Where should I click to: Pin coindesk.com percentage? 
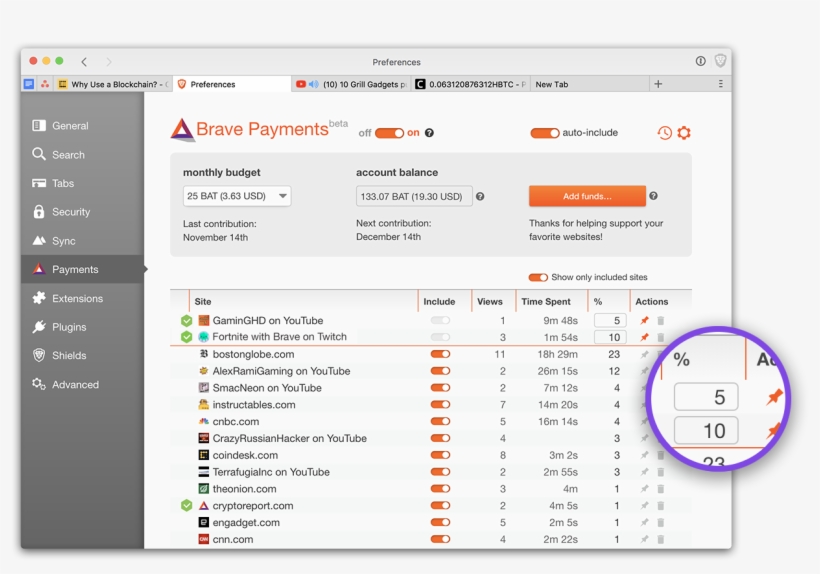point(644,455)
